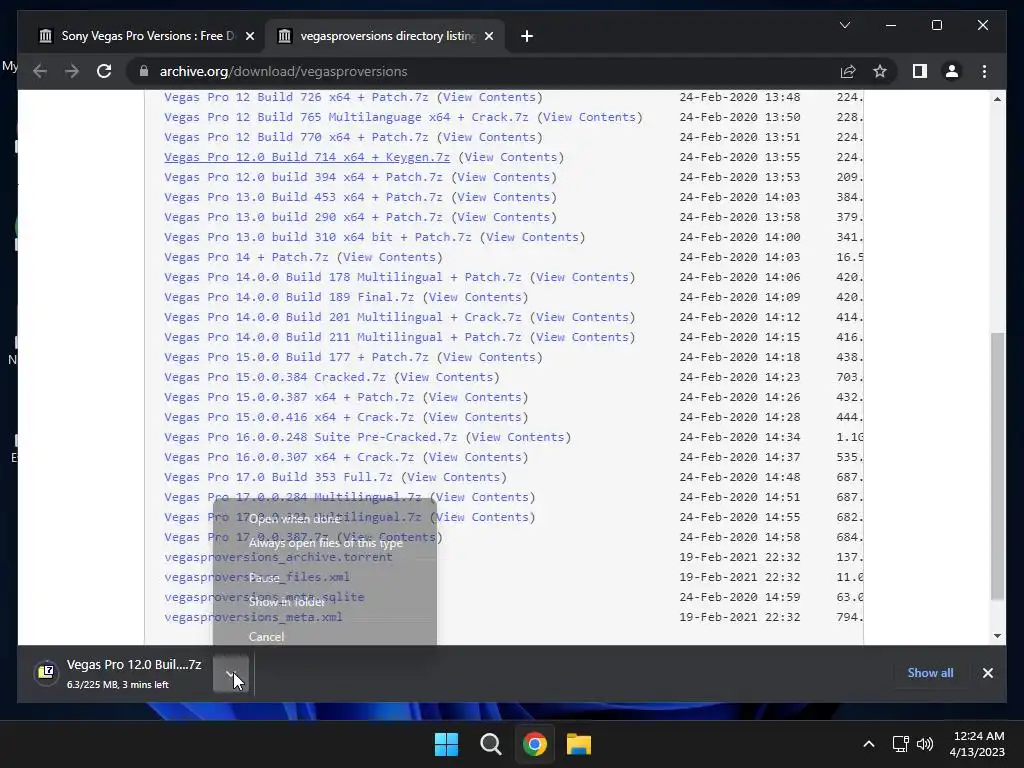This screenshot has height=768, width=1024.
Task: Download Vegas Pro 15.0.0 Build 177 + Patch.7z
Action: tap(296, 357)
